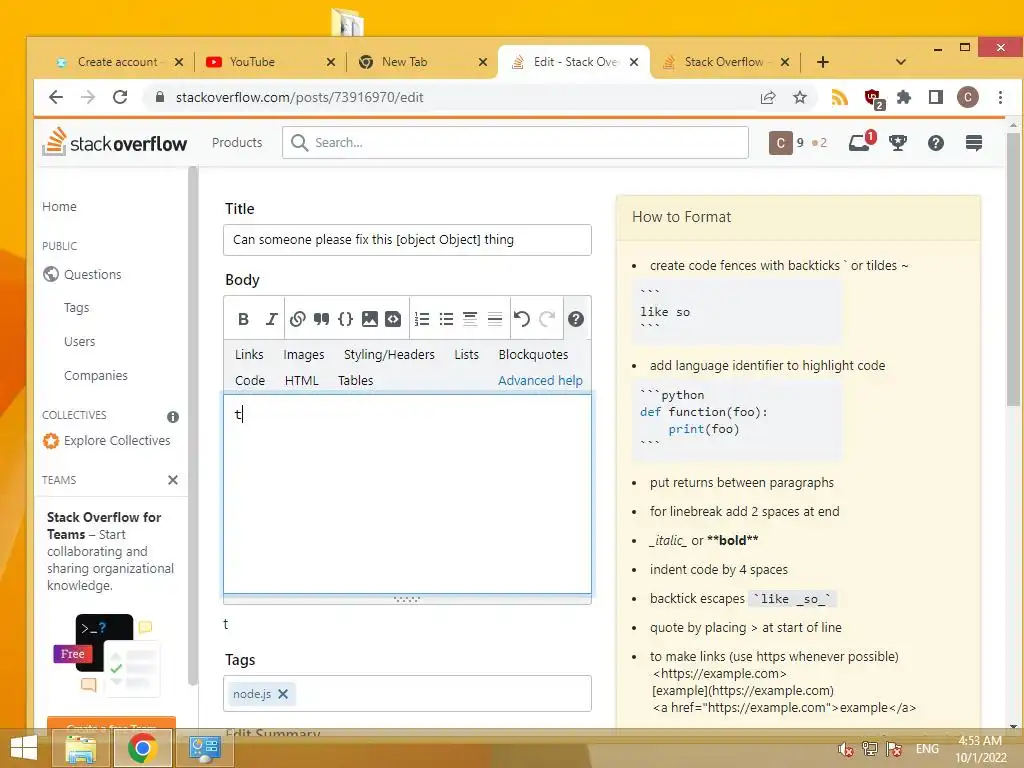Apply bold formatting in the editor toolbar

click(244, 319)
